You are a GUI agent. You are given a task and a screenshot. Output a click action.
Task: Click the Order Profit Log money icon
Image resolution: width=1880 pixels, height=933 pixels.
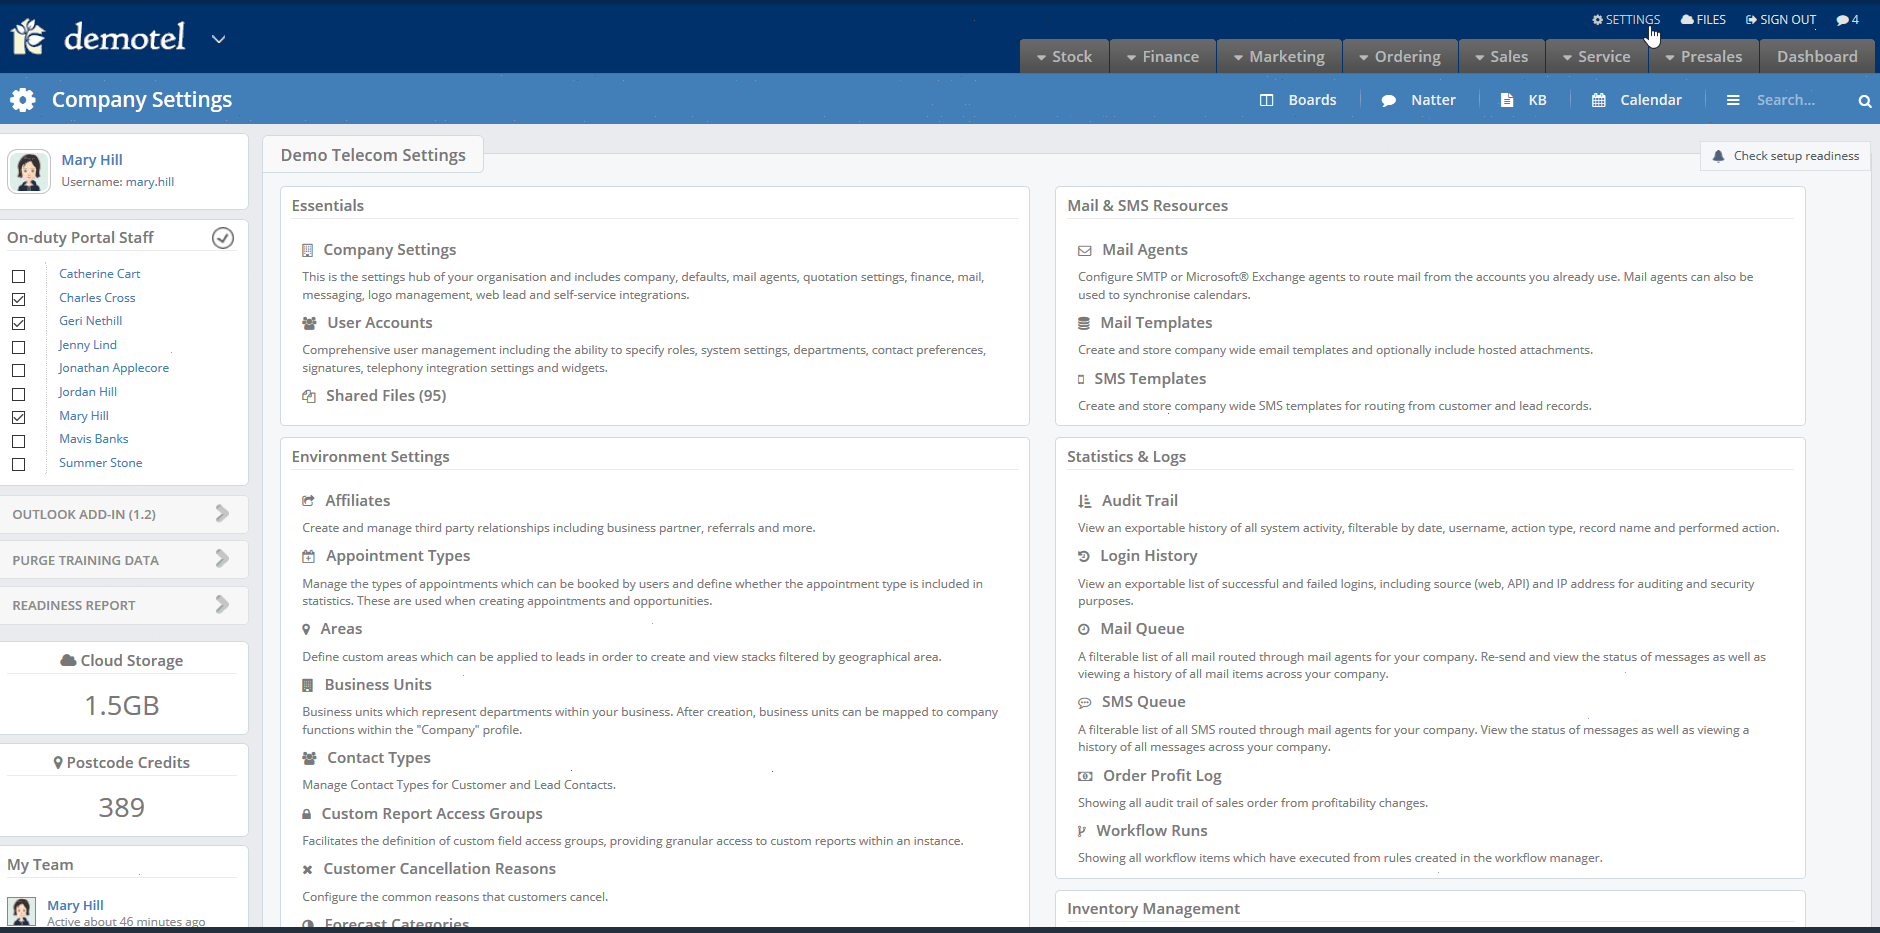1085,776
